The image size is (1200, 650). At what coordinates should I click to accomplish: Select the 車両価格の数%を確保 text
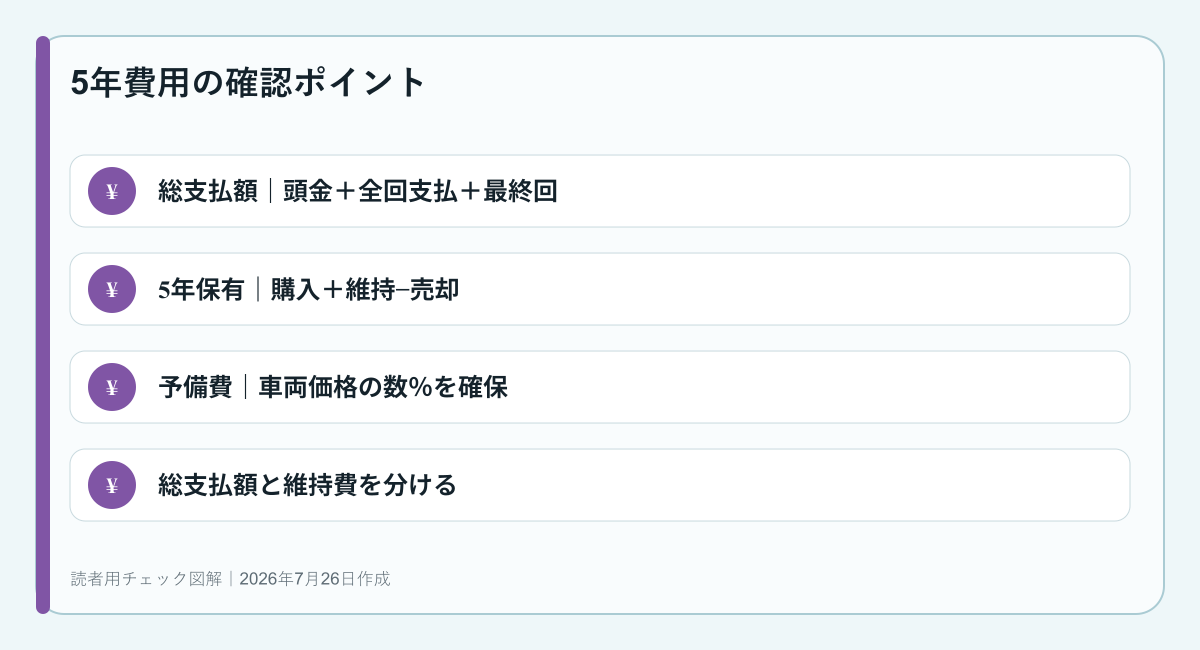[x=383, y=387]
